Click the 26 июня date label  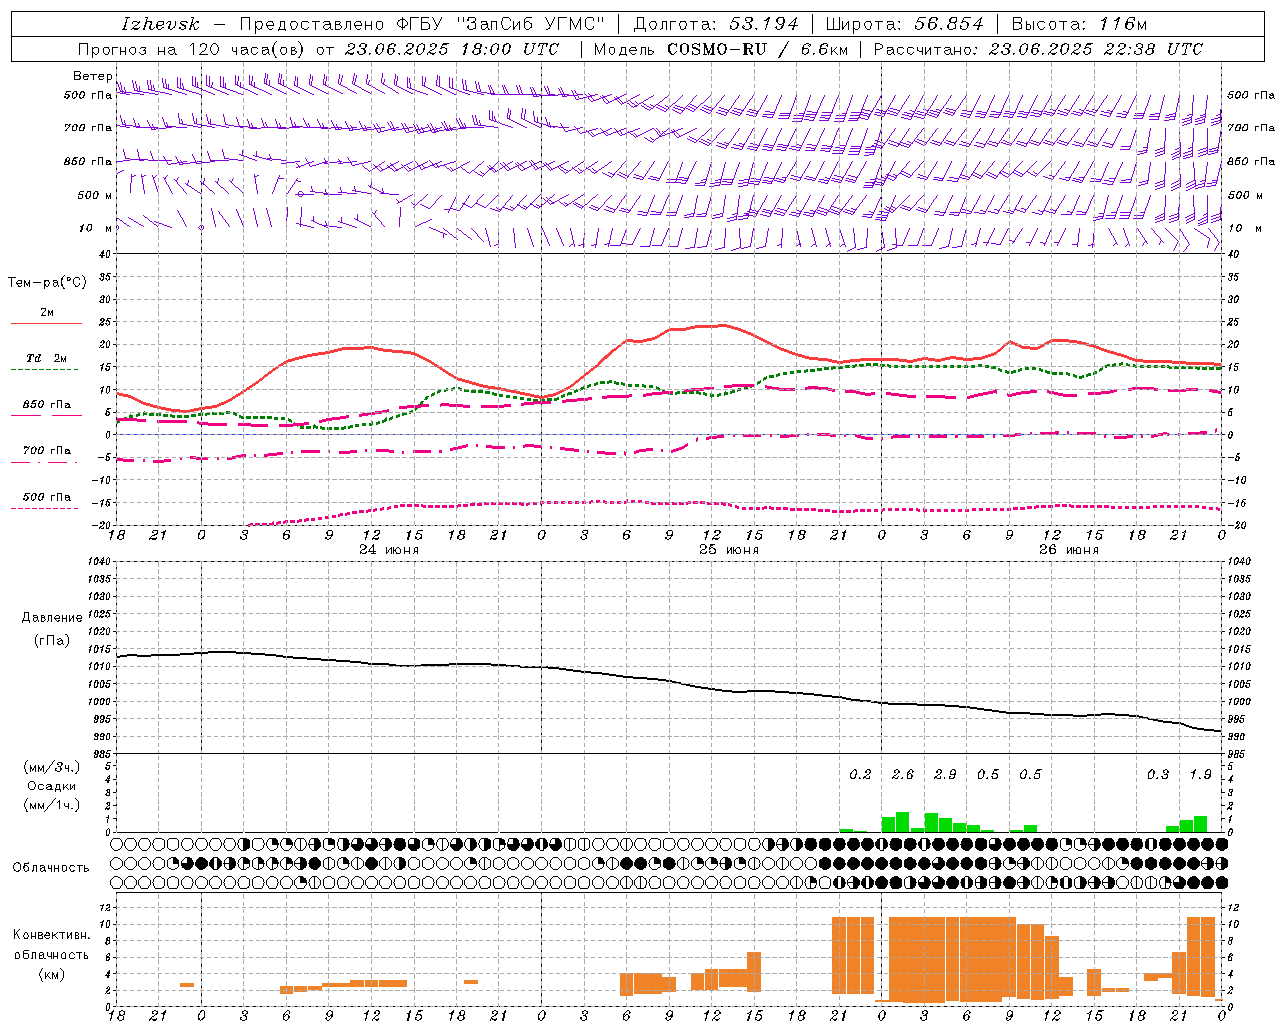click(1068, 550)
